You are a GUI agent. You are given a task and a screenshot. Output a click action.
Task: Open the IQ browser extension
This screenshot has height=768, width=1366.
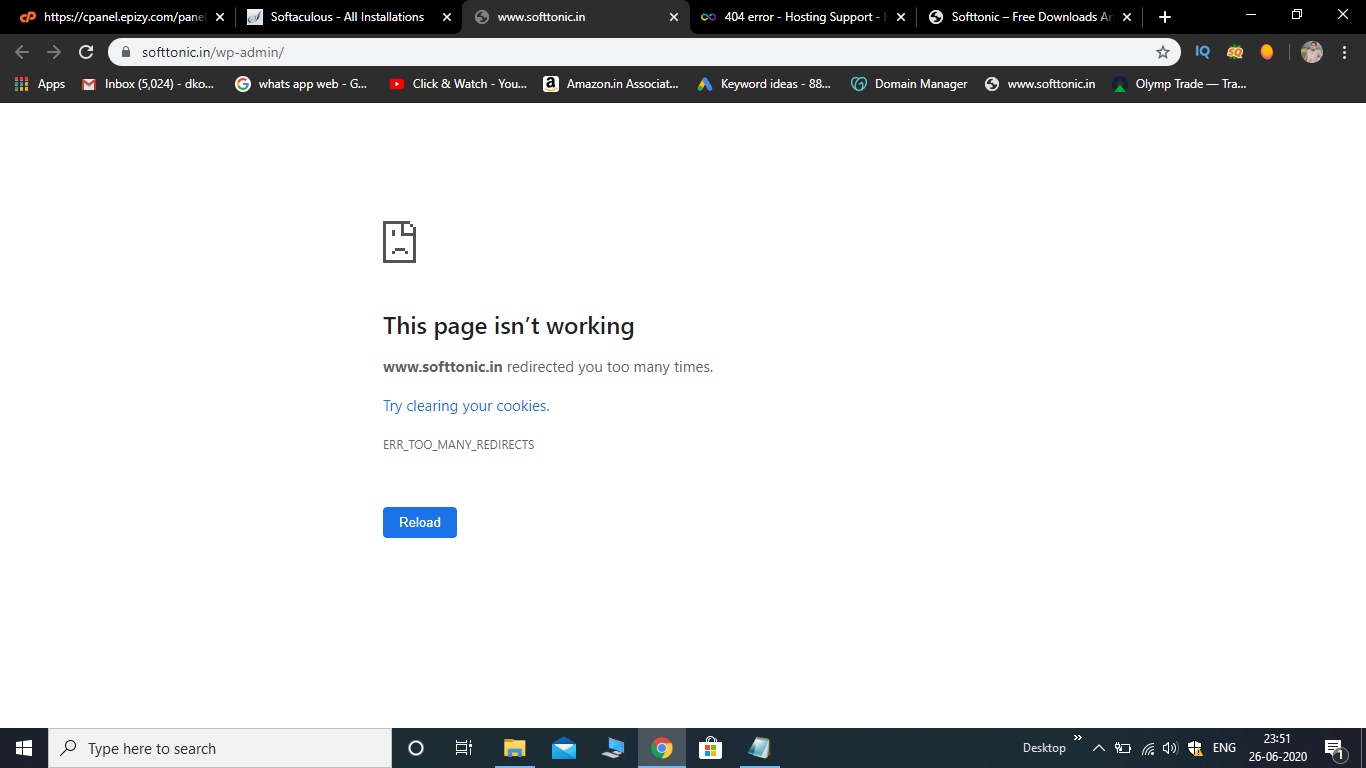[1203, 52]
